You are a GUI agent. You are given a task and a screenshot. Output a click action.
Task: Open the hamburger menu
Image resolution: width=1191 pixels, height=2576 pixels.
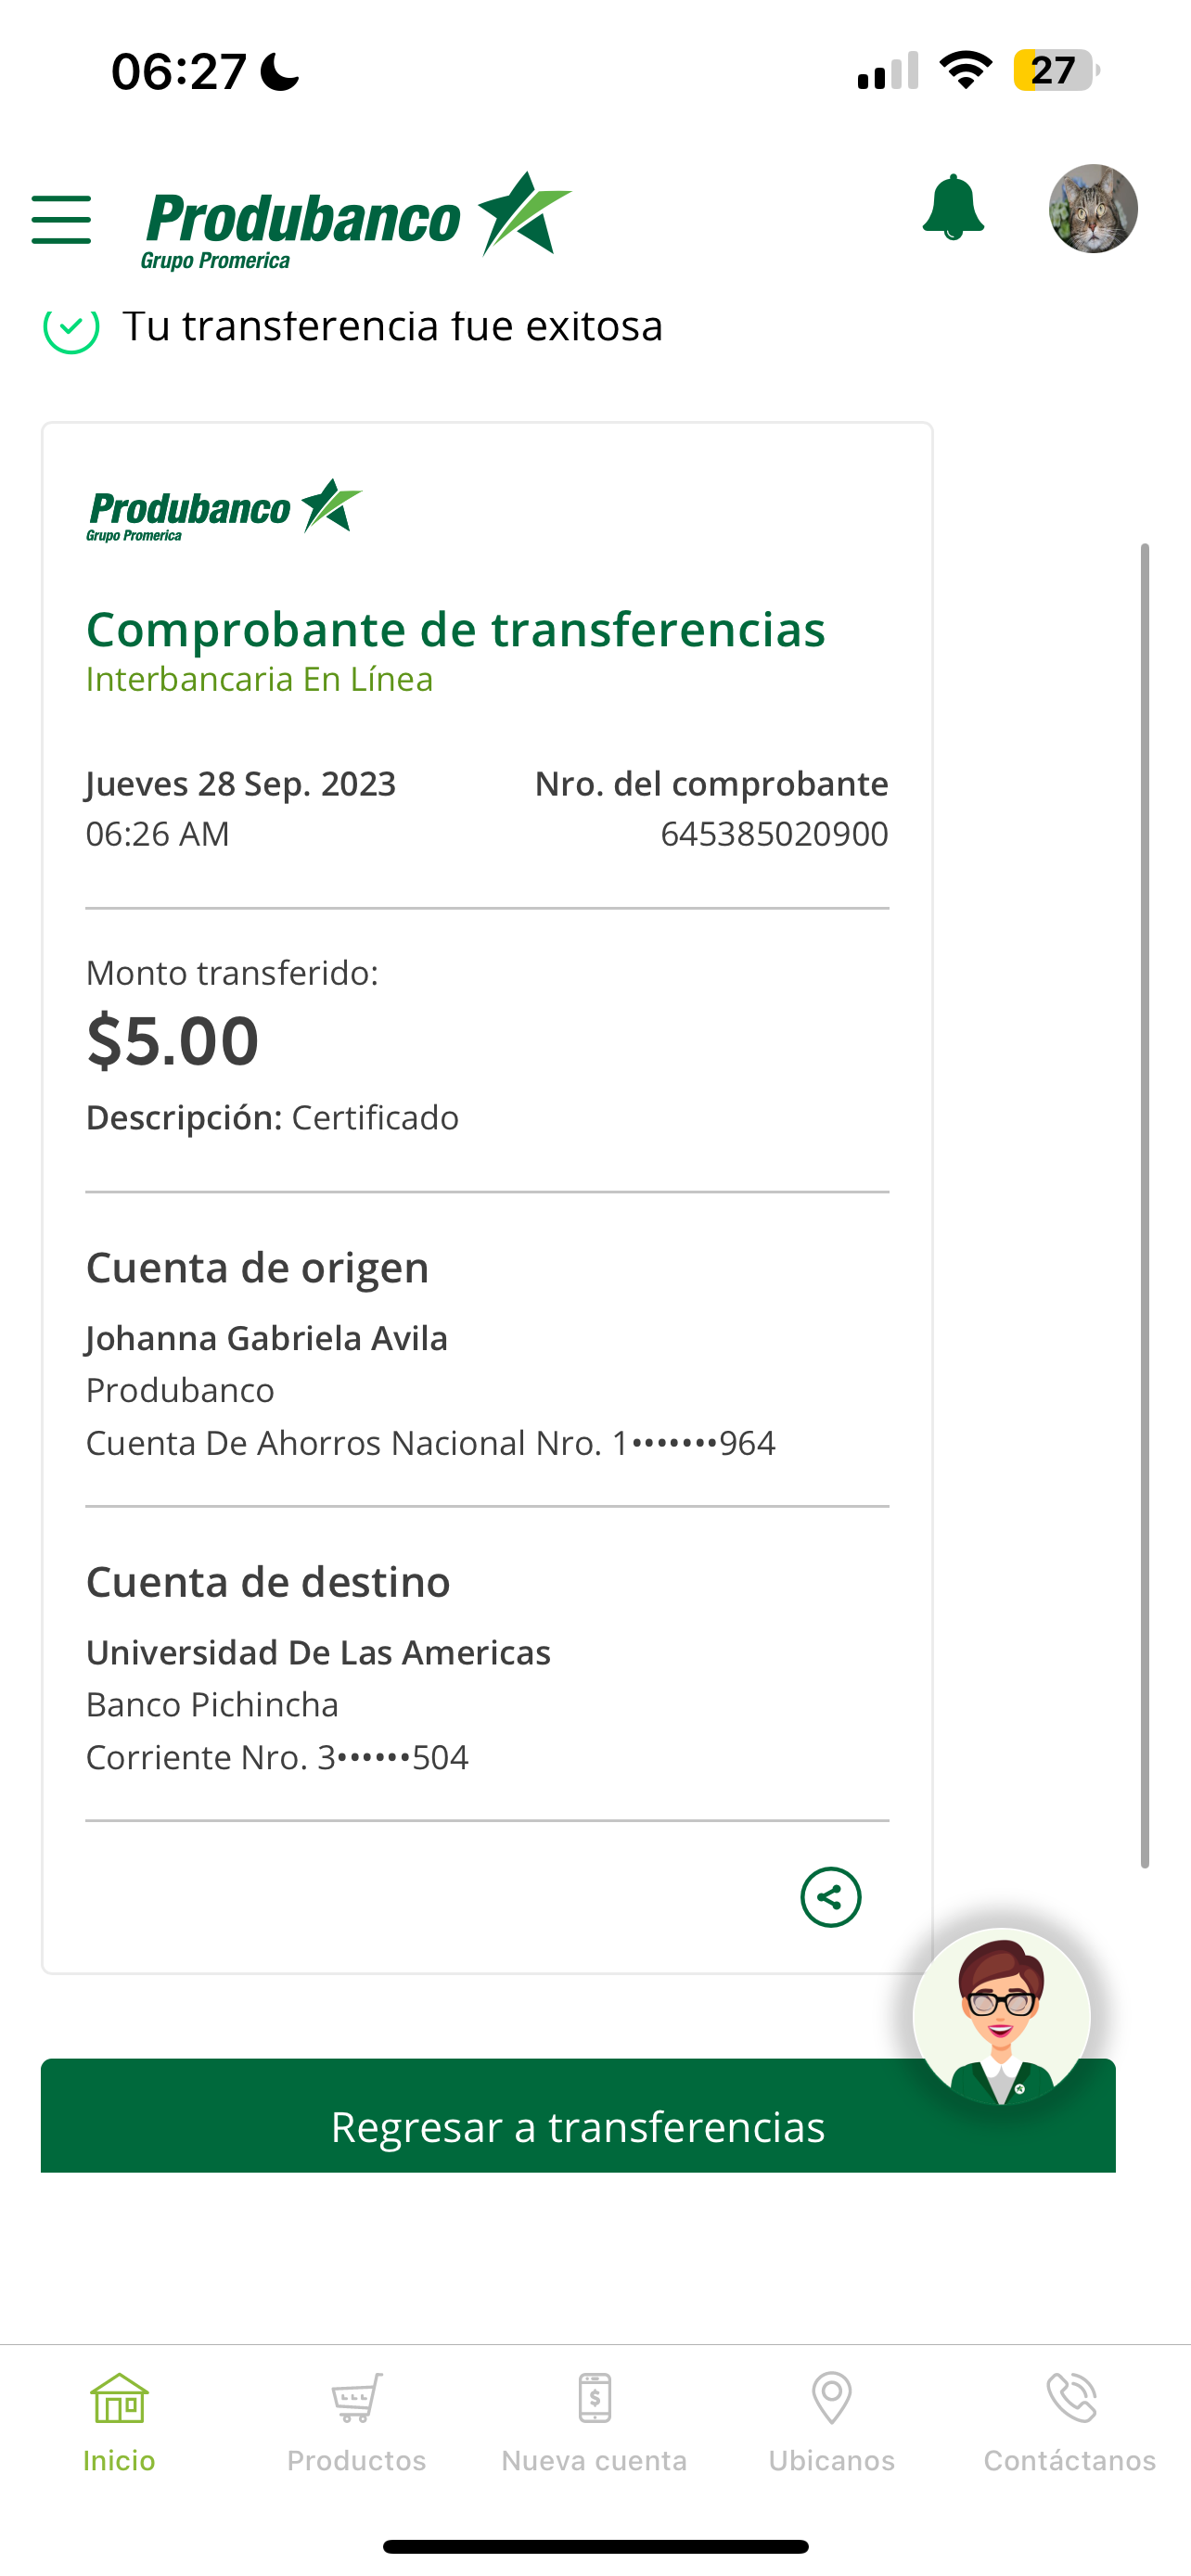(61, 220)
